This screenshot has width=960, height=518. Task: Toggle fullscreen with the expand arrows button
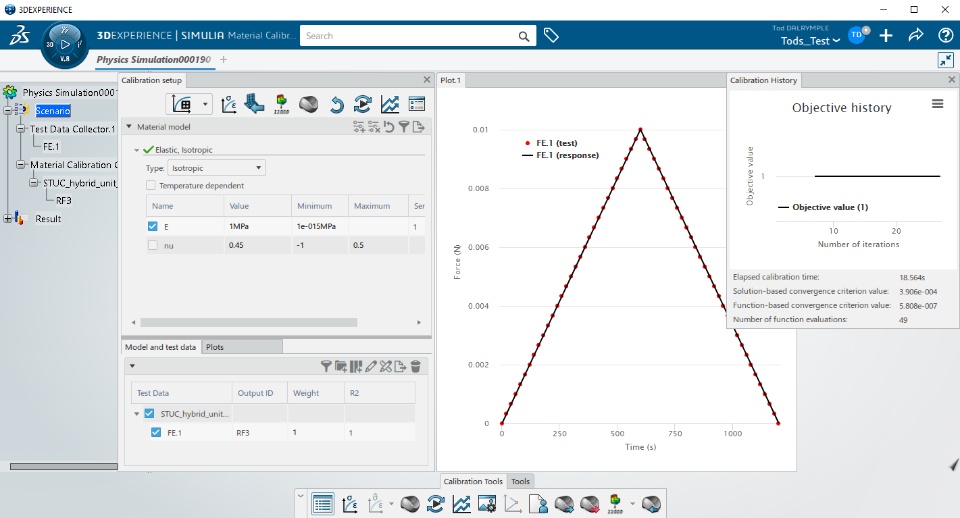(946, 60)
